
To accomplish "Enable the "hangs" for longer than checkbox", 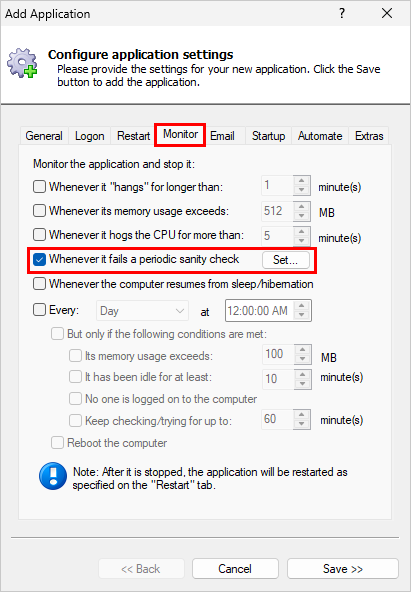I will [x=39, y=187].
